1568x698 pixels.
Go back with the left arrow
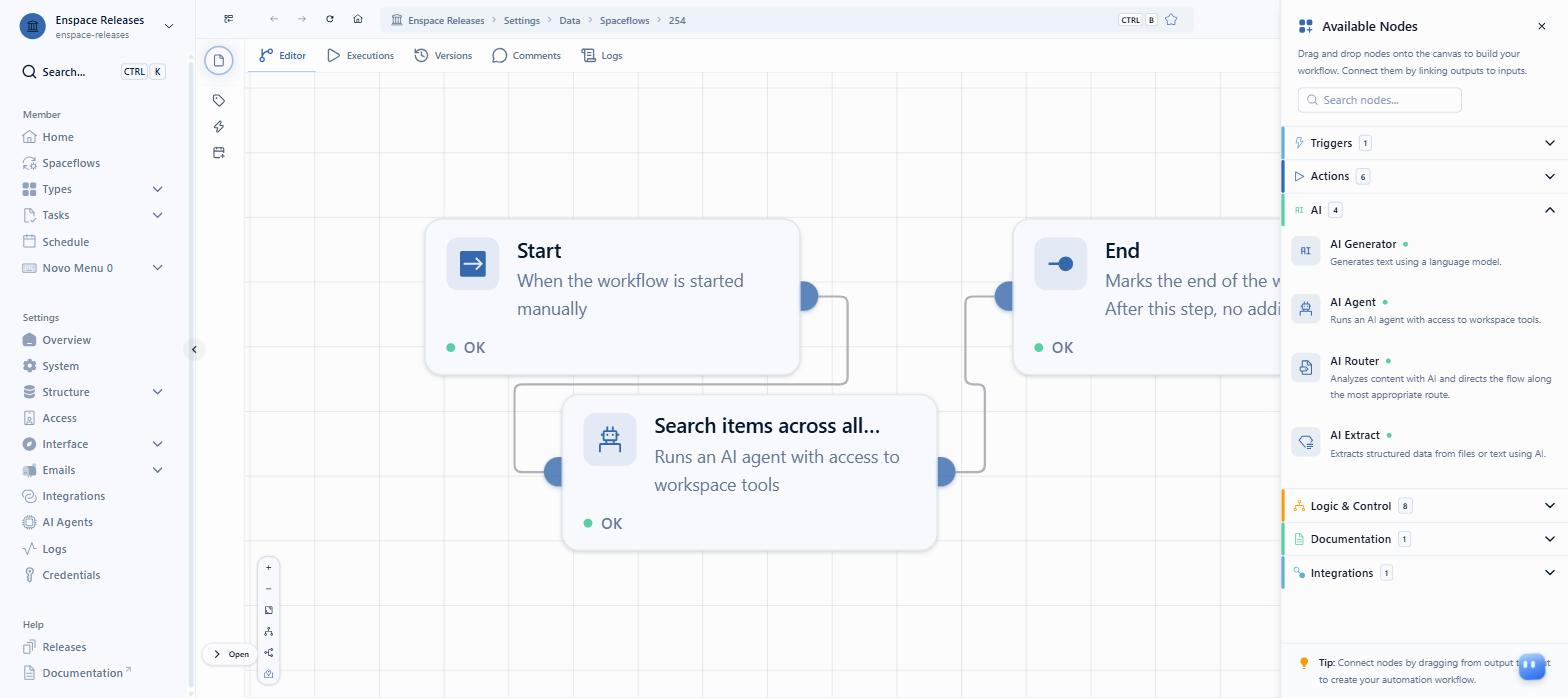coord(274,19)
